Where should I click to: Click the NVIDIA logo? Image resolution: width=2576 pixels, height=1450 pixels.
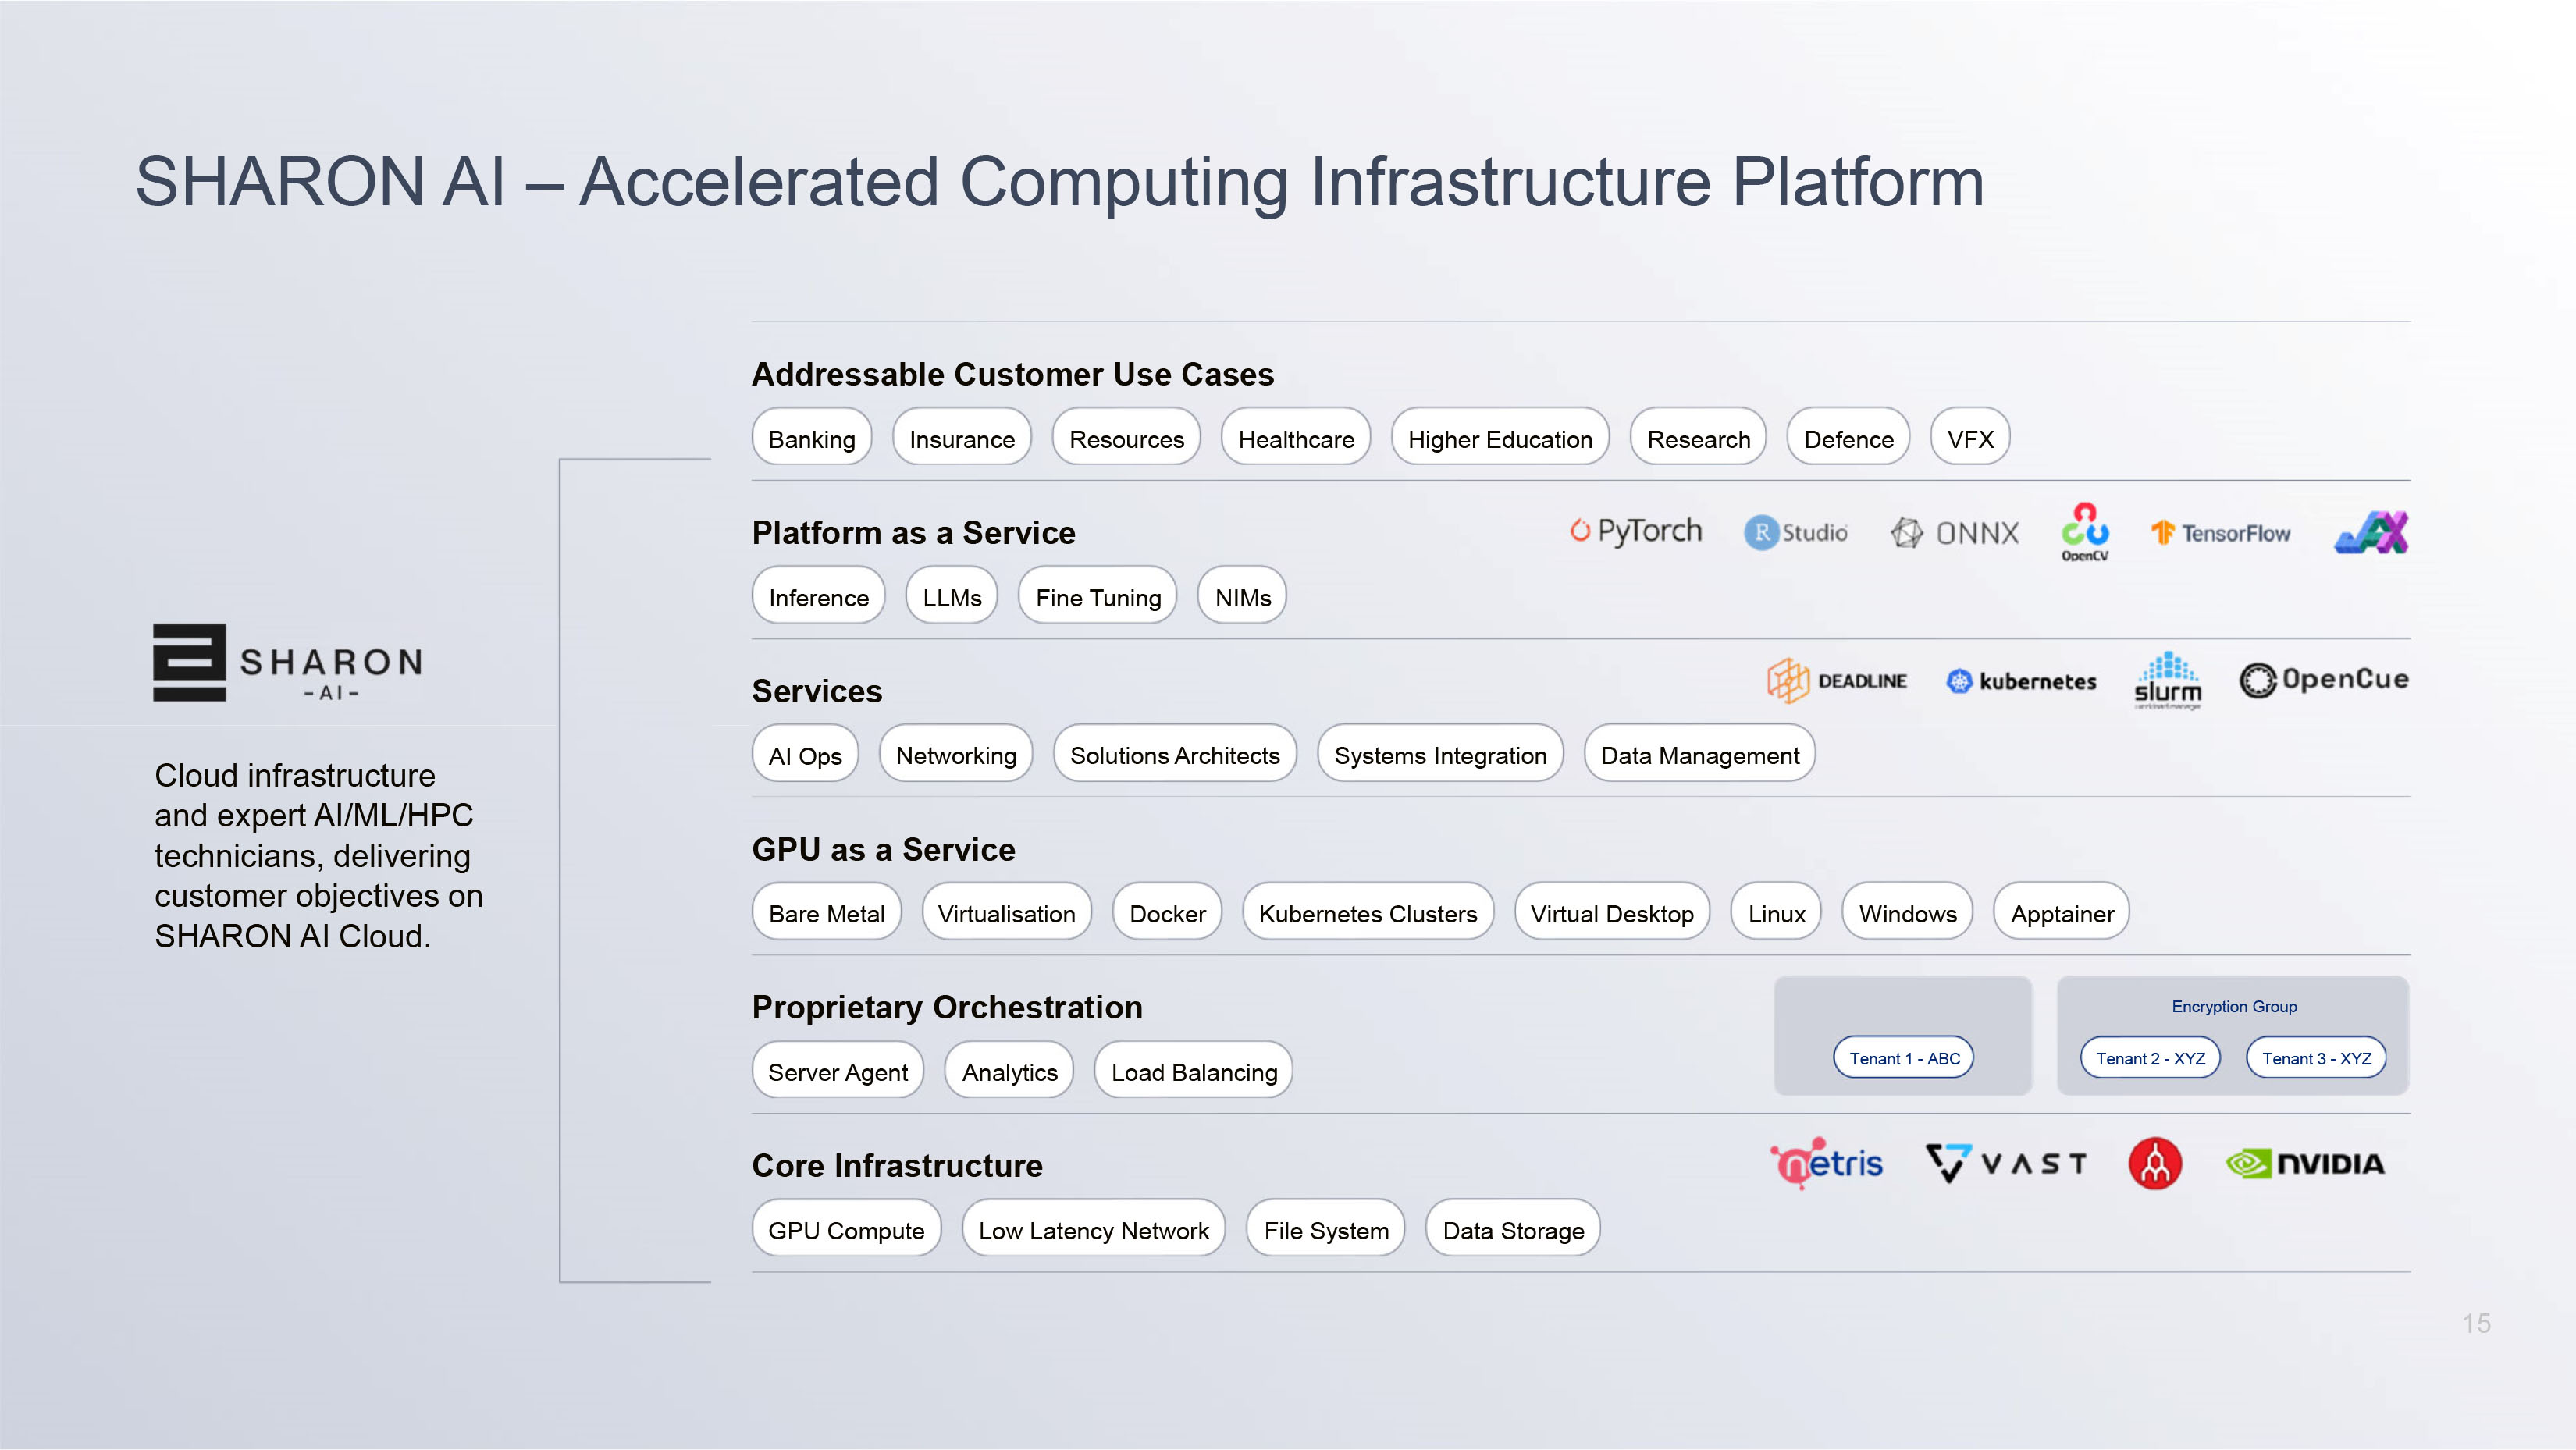[x=2305, y=1163]
